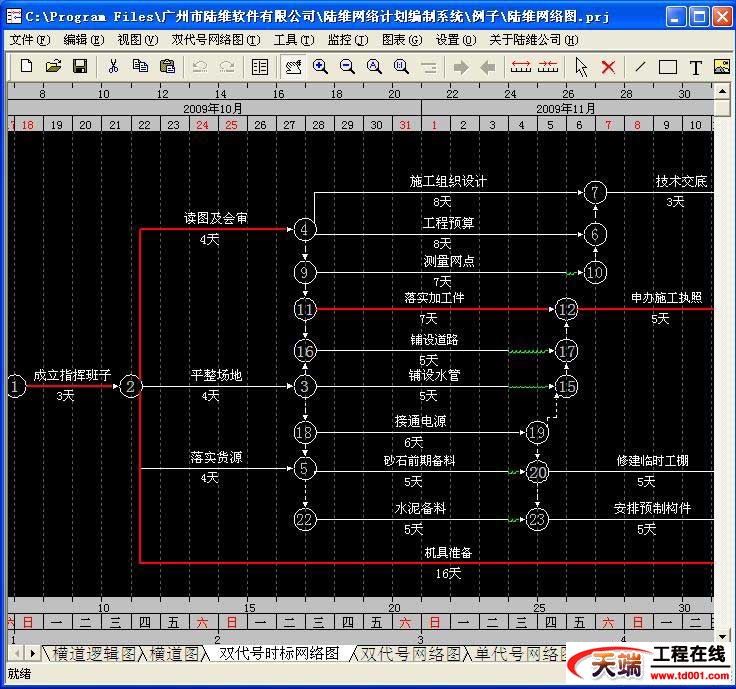This screenshot has width=736, height=689.
Task: Open the 文件 menu
Action: point(28,40)
